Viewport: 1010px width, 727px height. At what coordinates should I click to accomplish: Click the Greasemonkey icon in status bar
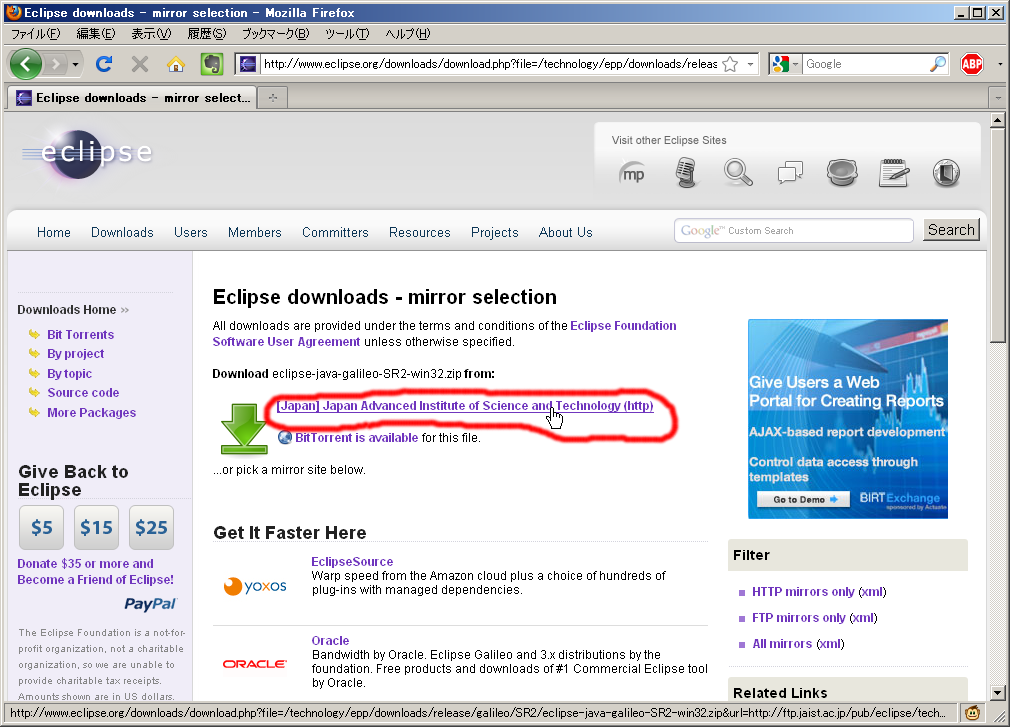point(973,713)
